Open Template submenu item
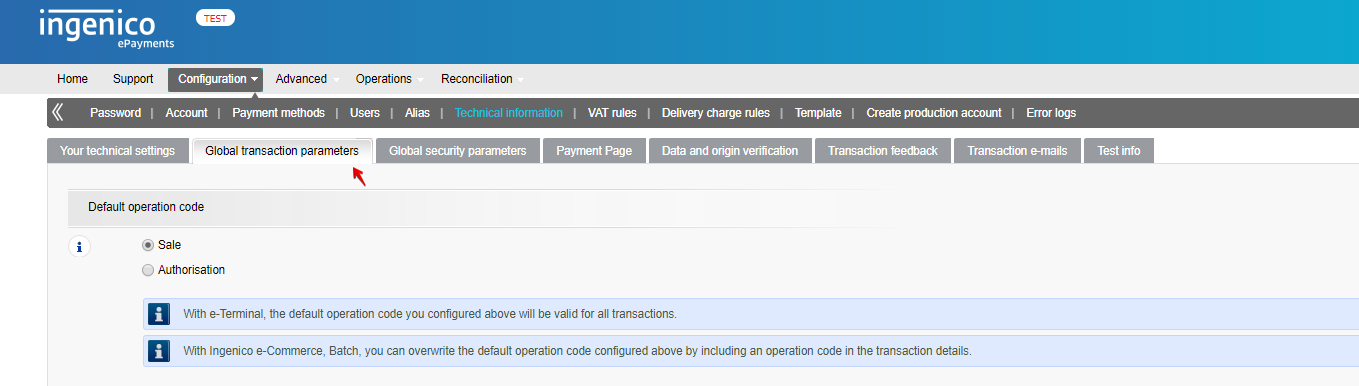 tap(818, 113)
